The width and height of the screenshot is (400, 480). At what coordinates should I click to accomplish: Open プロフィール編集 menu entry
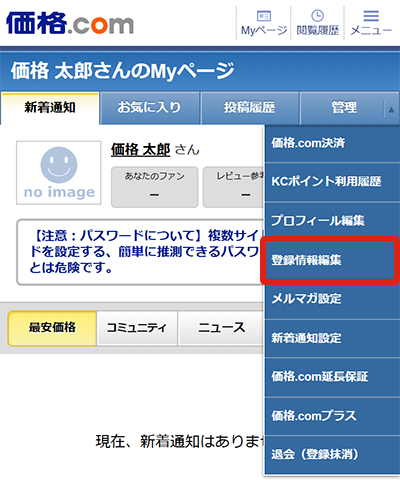click(332, 221)
